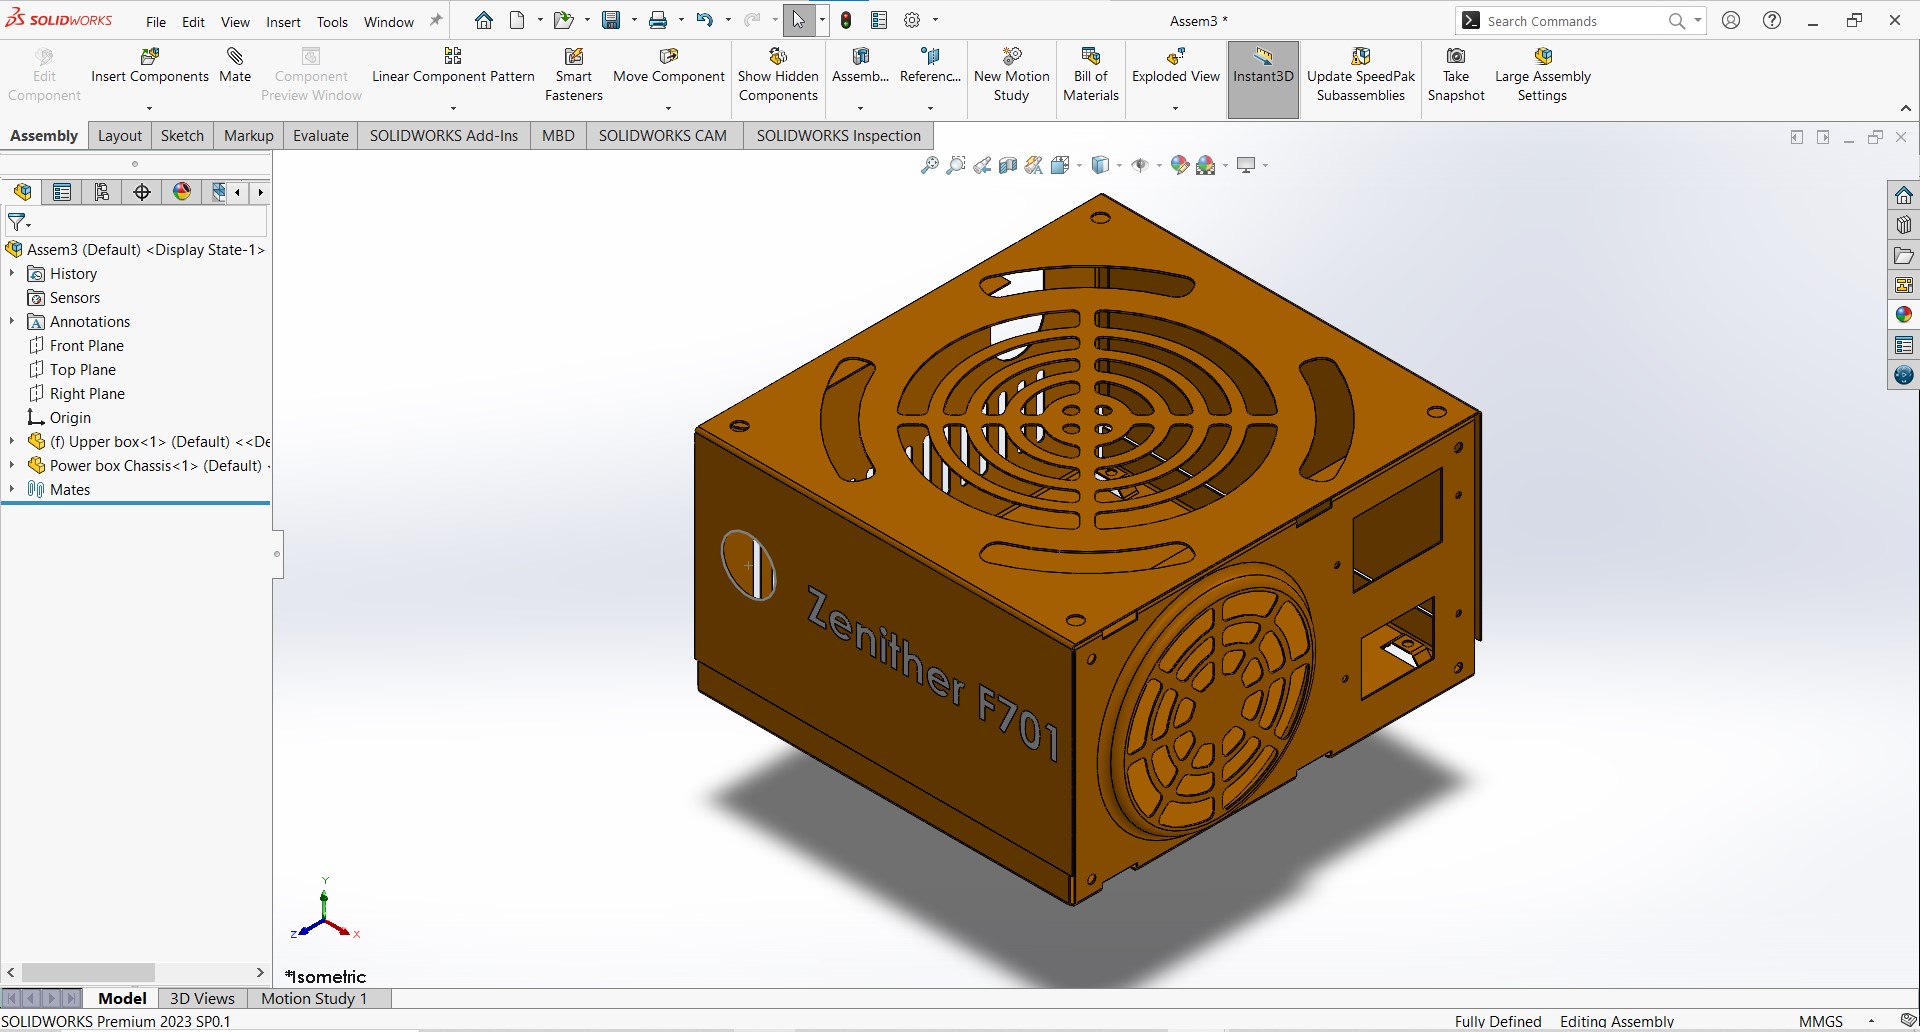Click the MMGS unit system status
Screen dimensions: 1920x1032
click(1820, 1021)
